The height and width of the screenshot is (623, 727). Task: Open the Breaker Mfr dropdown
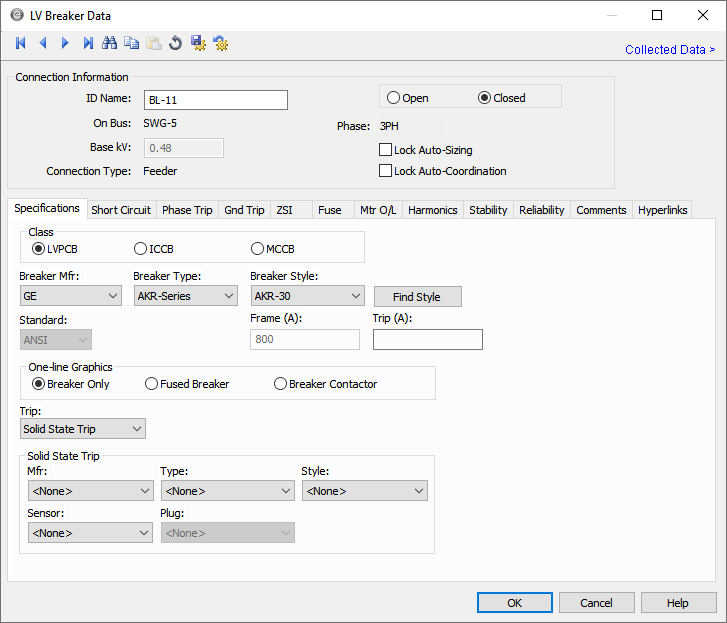70,296
